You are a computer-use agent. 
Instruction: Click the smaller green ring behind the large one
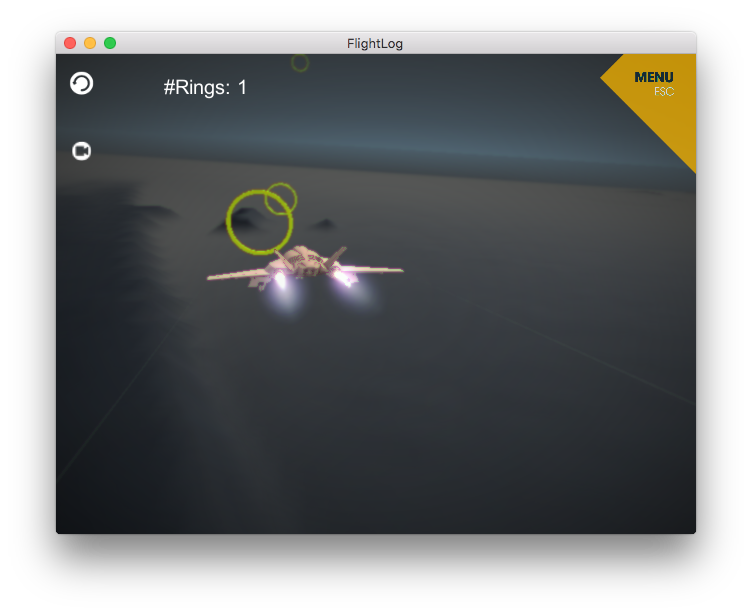coord(281,198)
